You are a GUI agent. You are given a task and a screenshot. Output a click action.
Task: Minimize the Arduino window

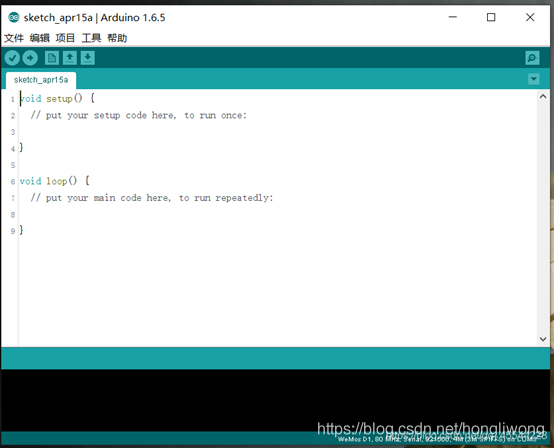coord(453,17)
